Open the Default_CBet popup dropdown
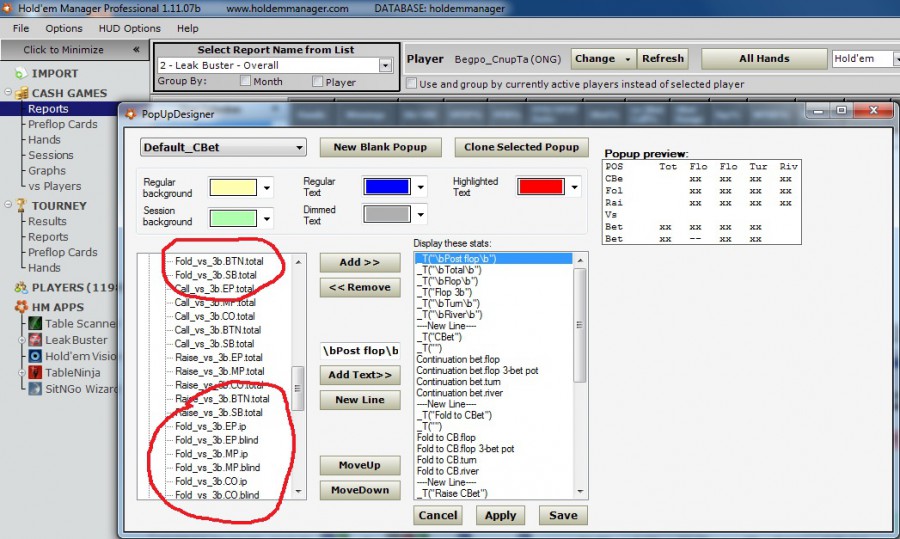 click(x=223, y=148)
